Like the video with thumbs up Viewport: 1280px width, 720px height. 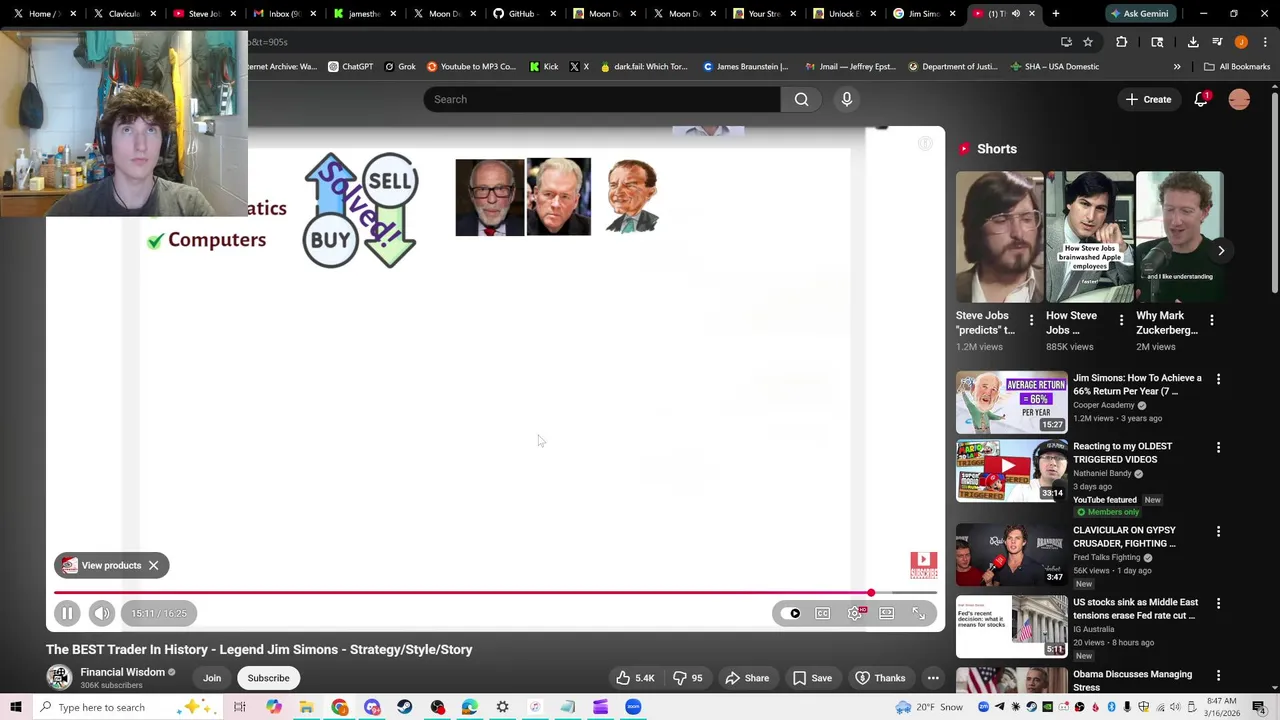click(x=635, y=678)
